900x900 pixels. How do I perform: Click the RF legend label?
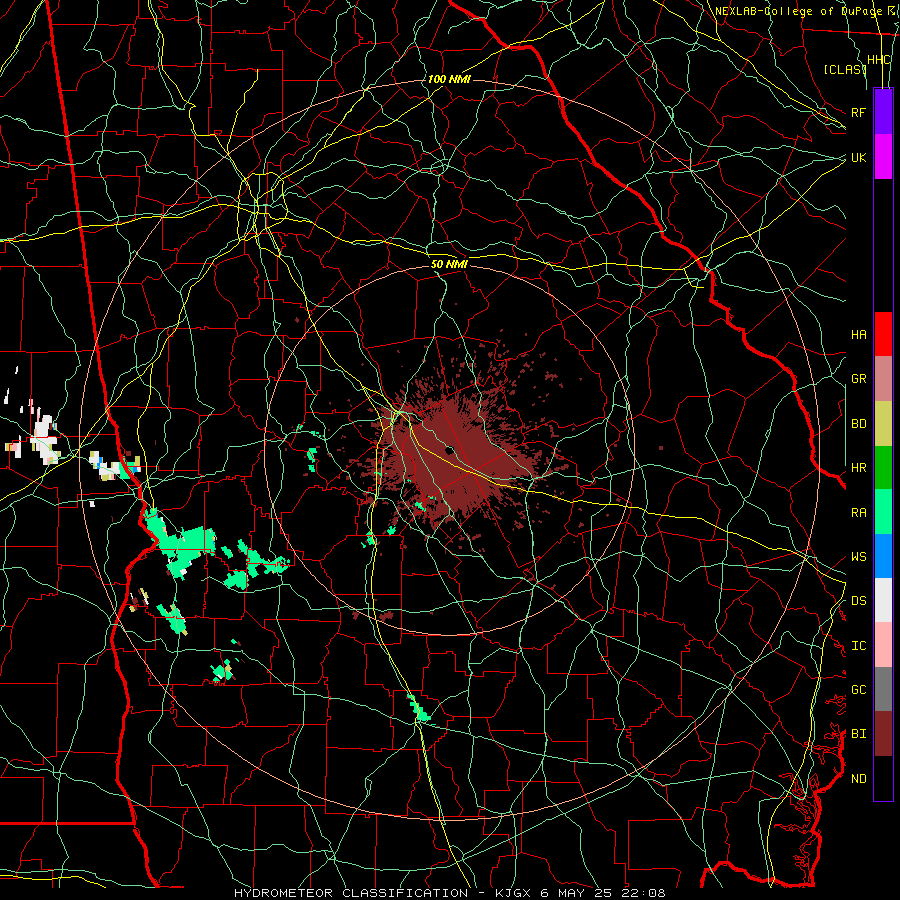click(x=858, y=112)
